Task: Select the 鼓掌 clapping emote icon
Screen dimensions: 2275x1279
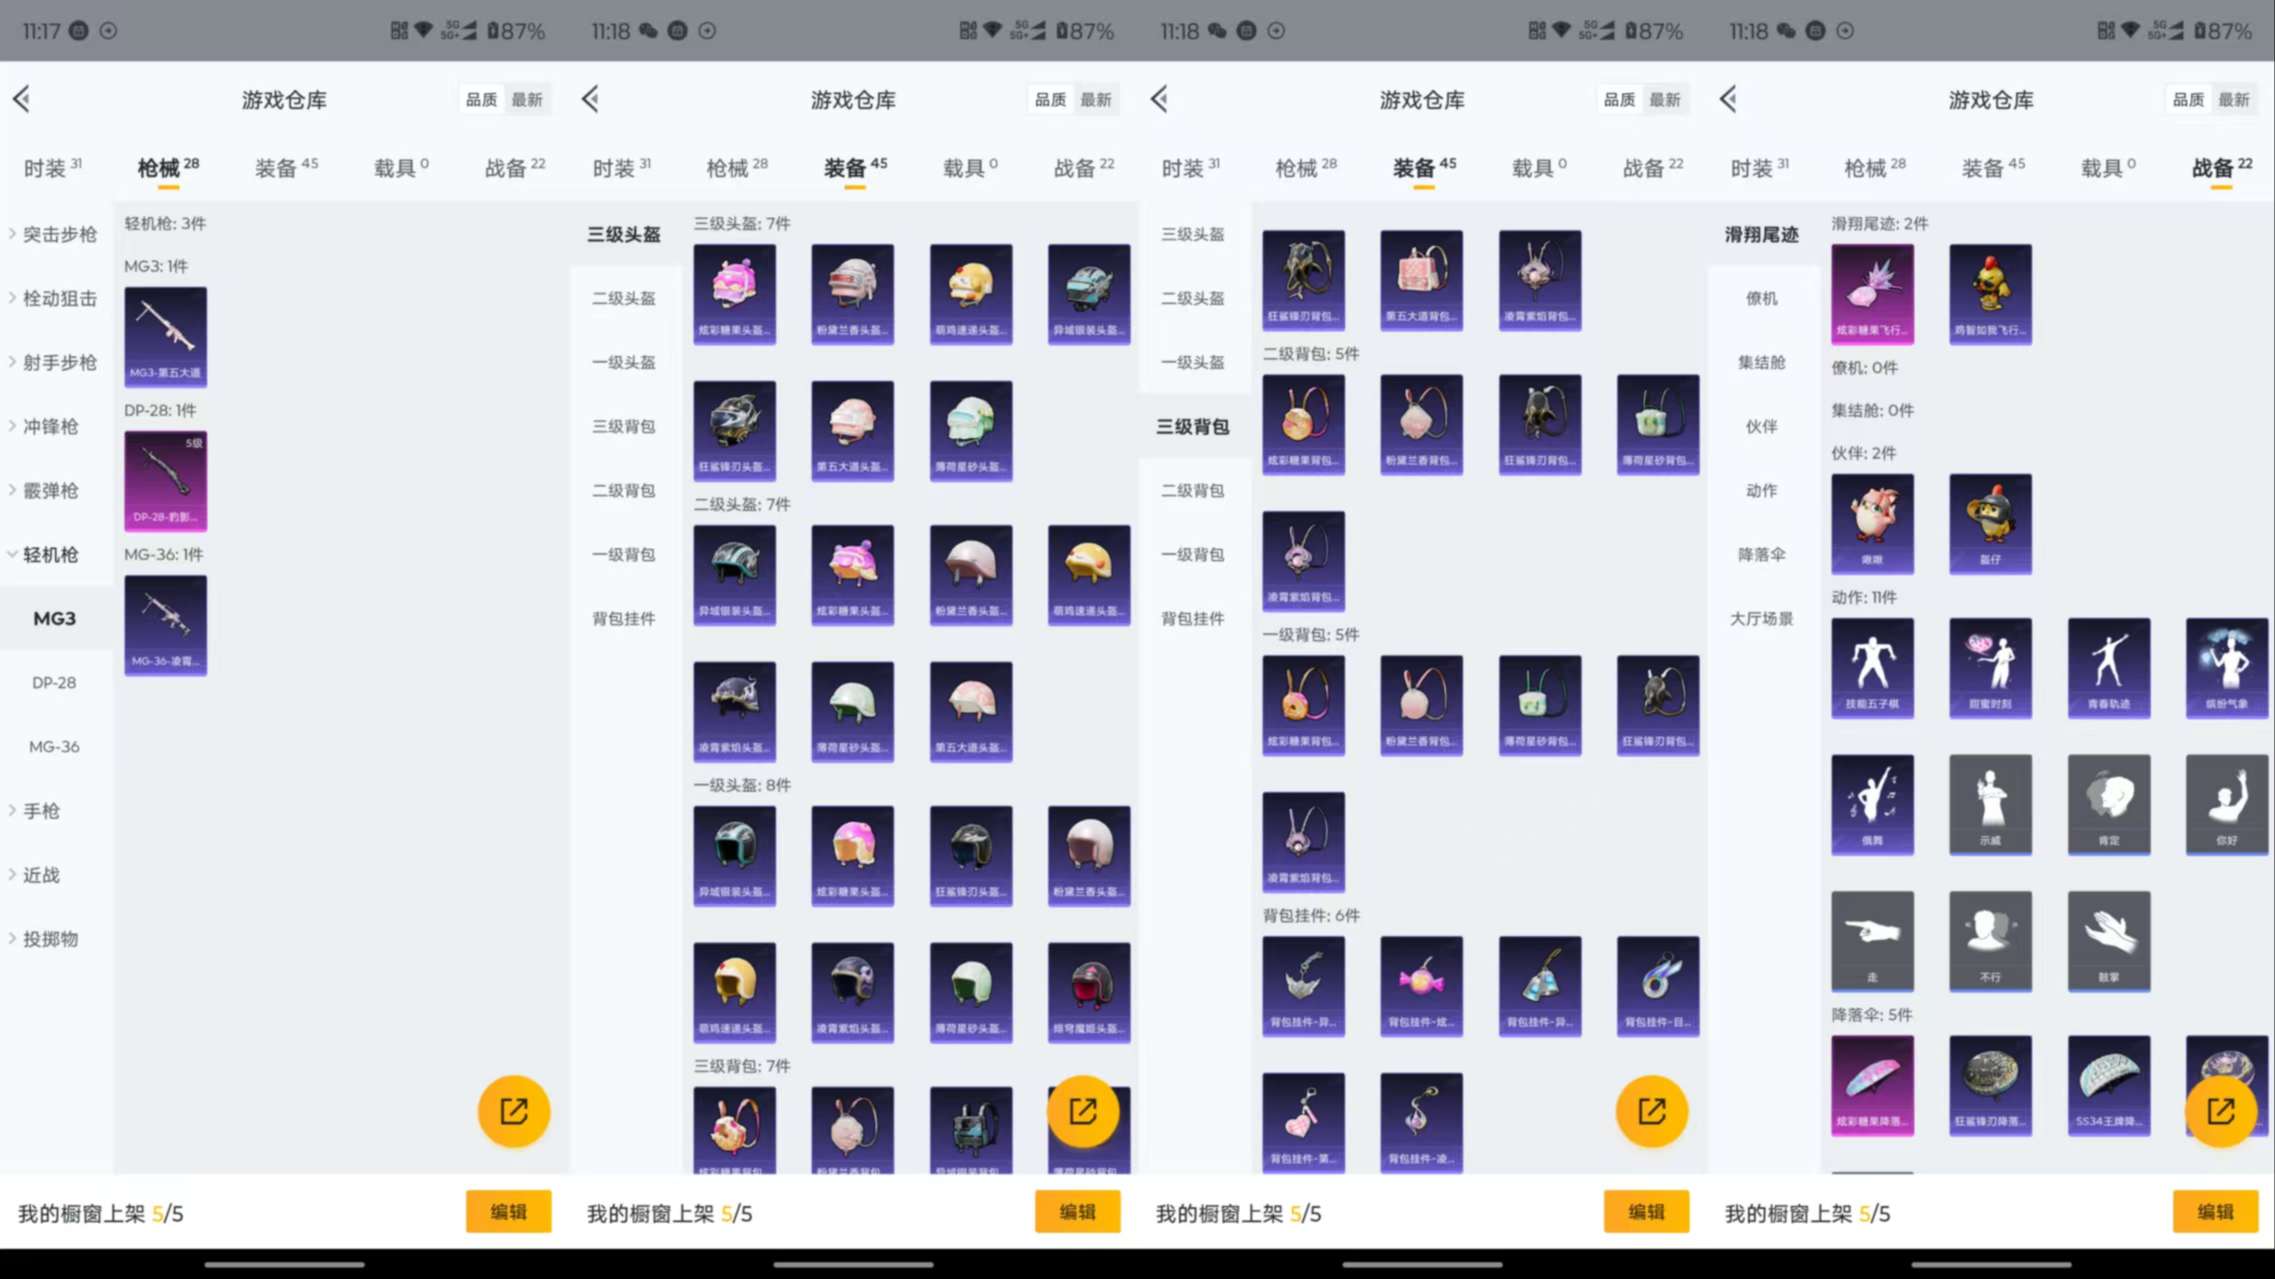Action: [2109, 940]
